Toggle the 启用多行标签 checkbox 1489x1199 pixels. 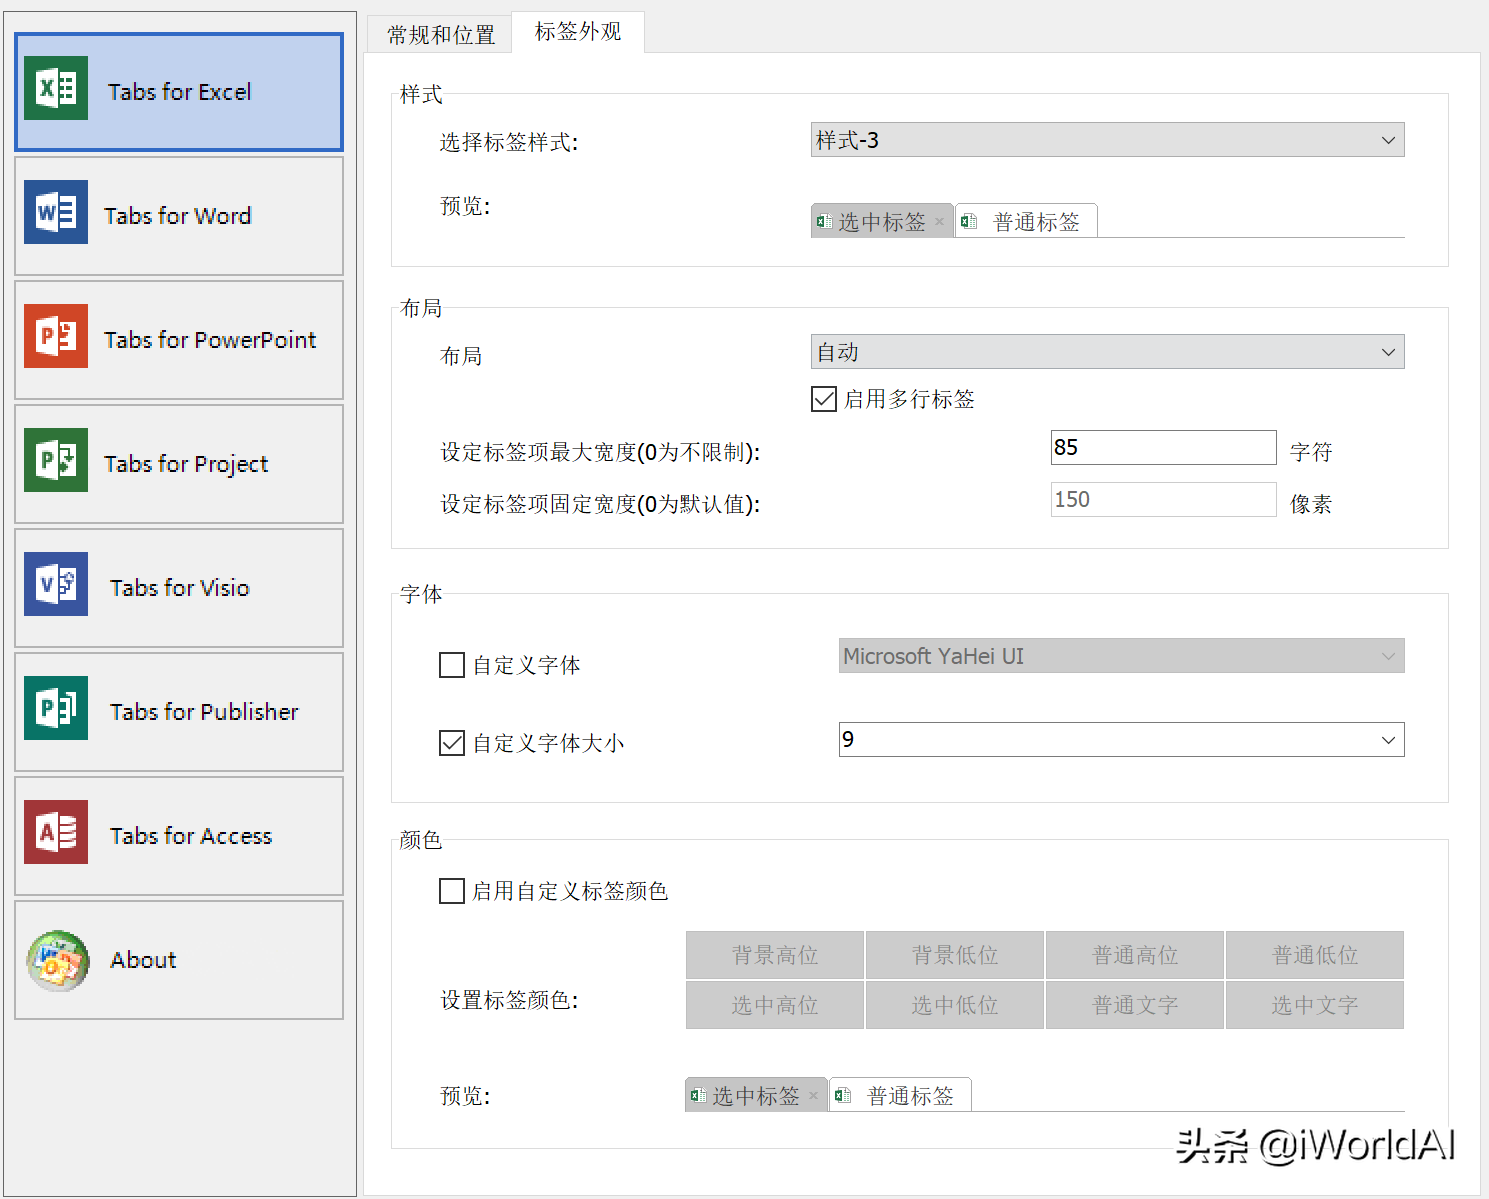tap(824, 399)
